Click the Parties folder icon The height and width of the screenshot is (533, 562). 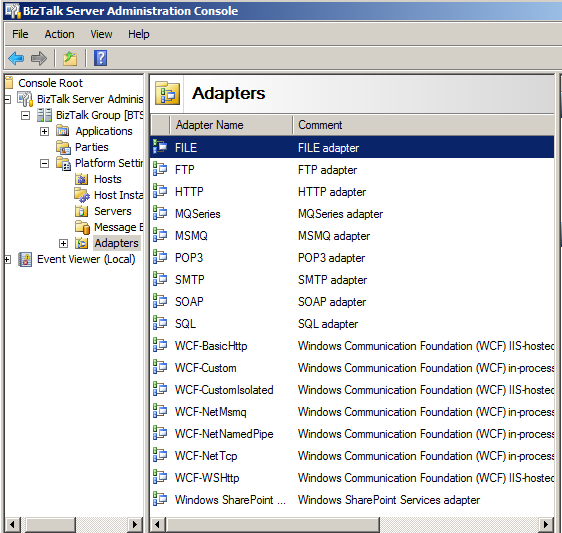pos(63,147)
